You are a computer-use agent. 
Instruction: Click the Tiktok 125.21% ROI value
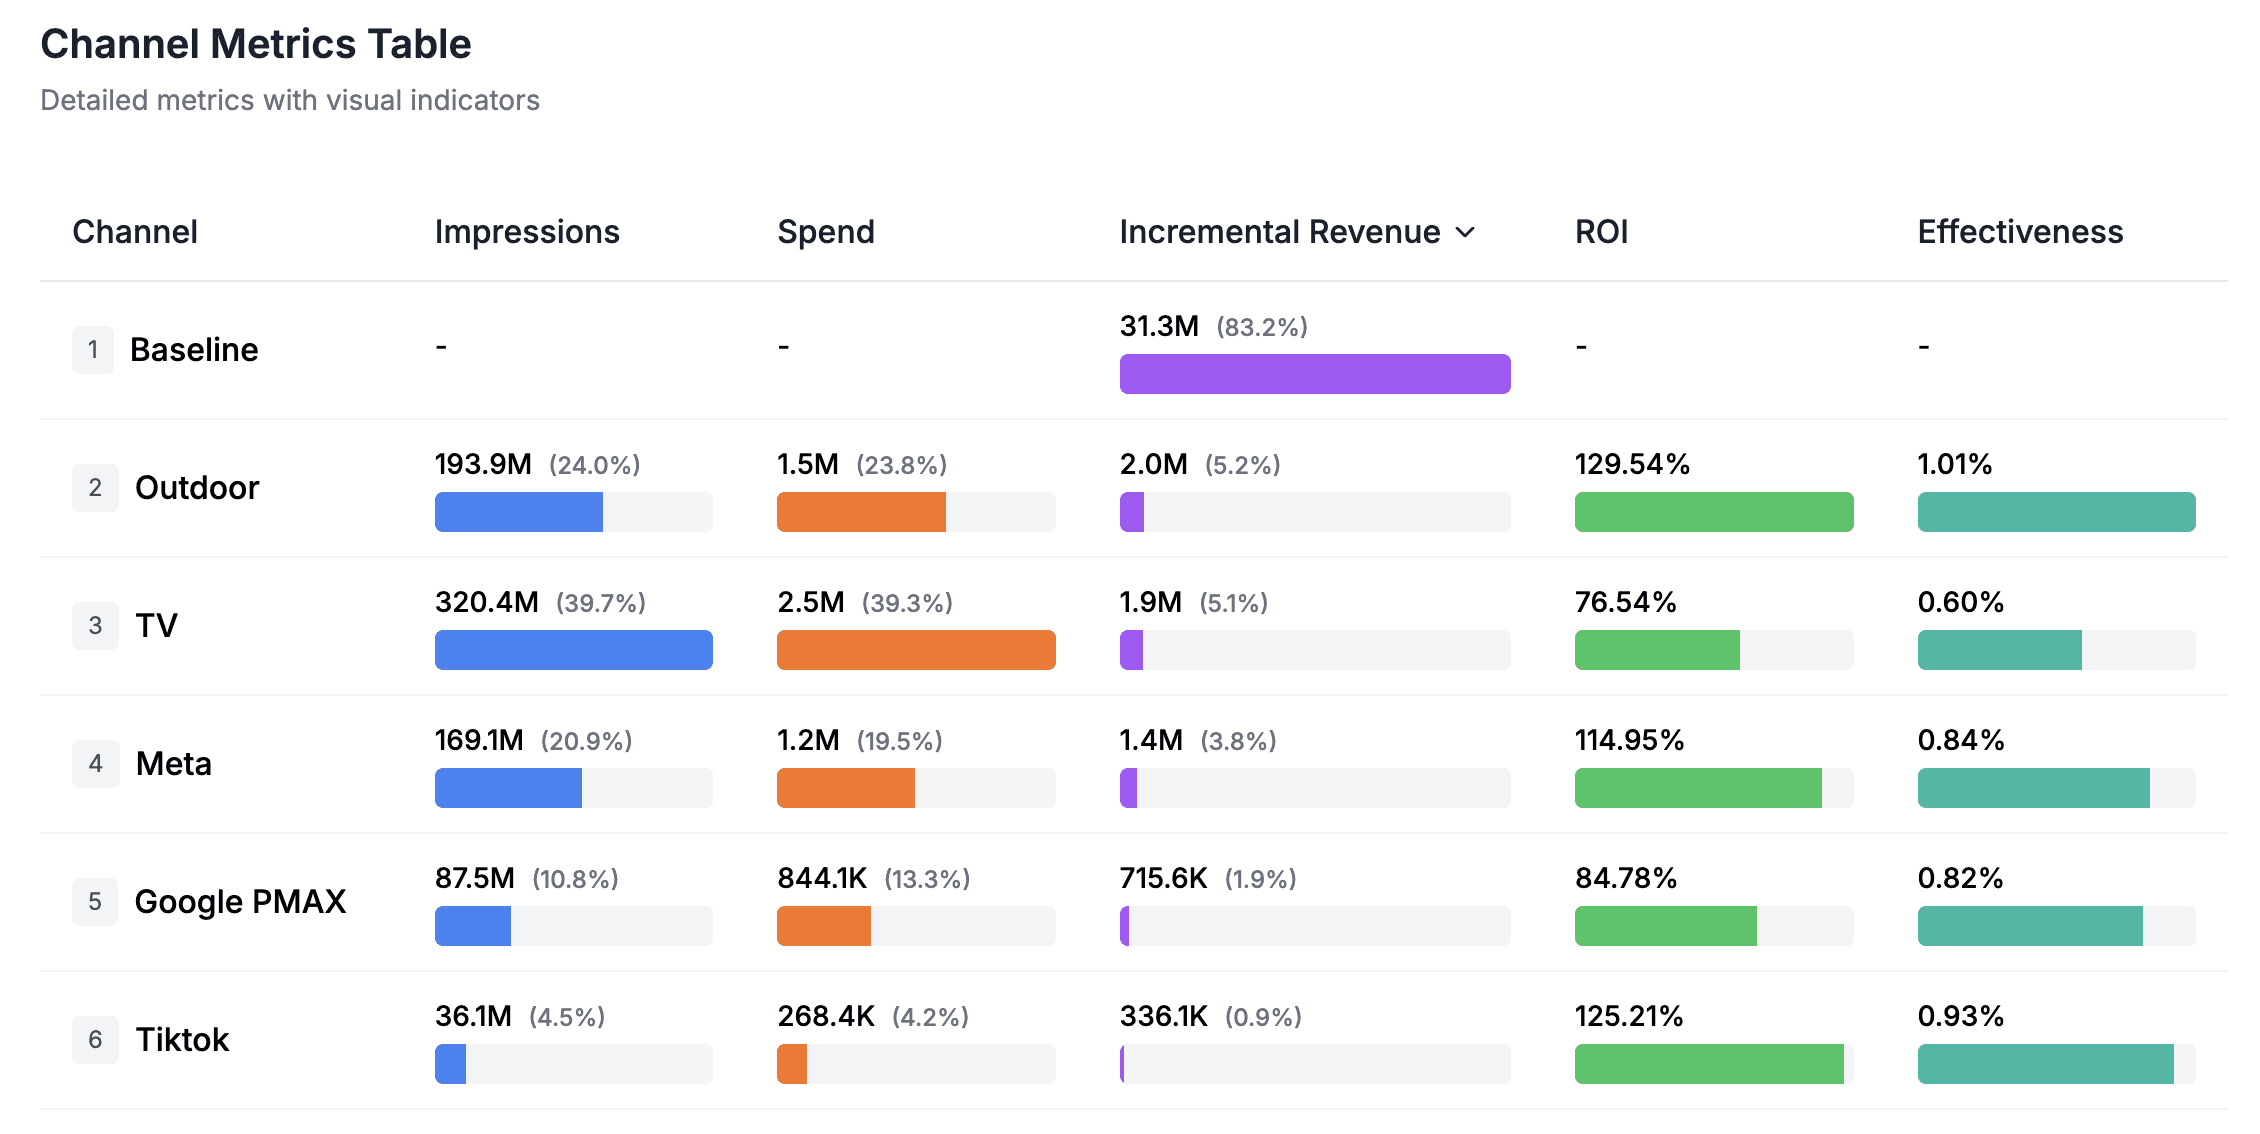click(x=1628, y=1016)
